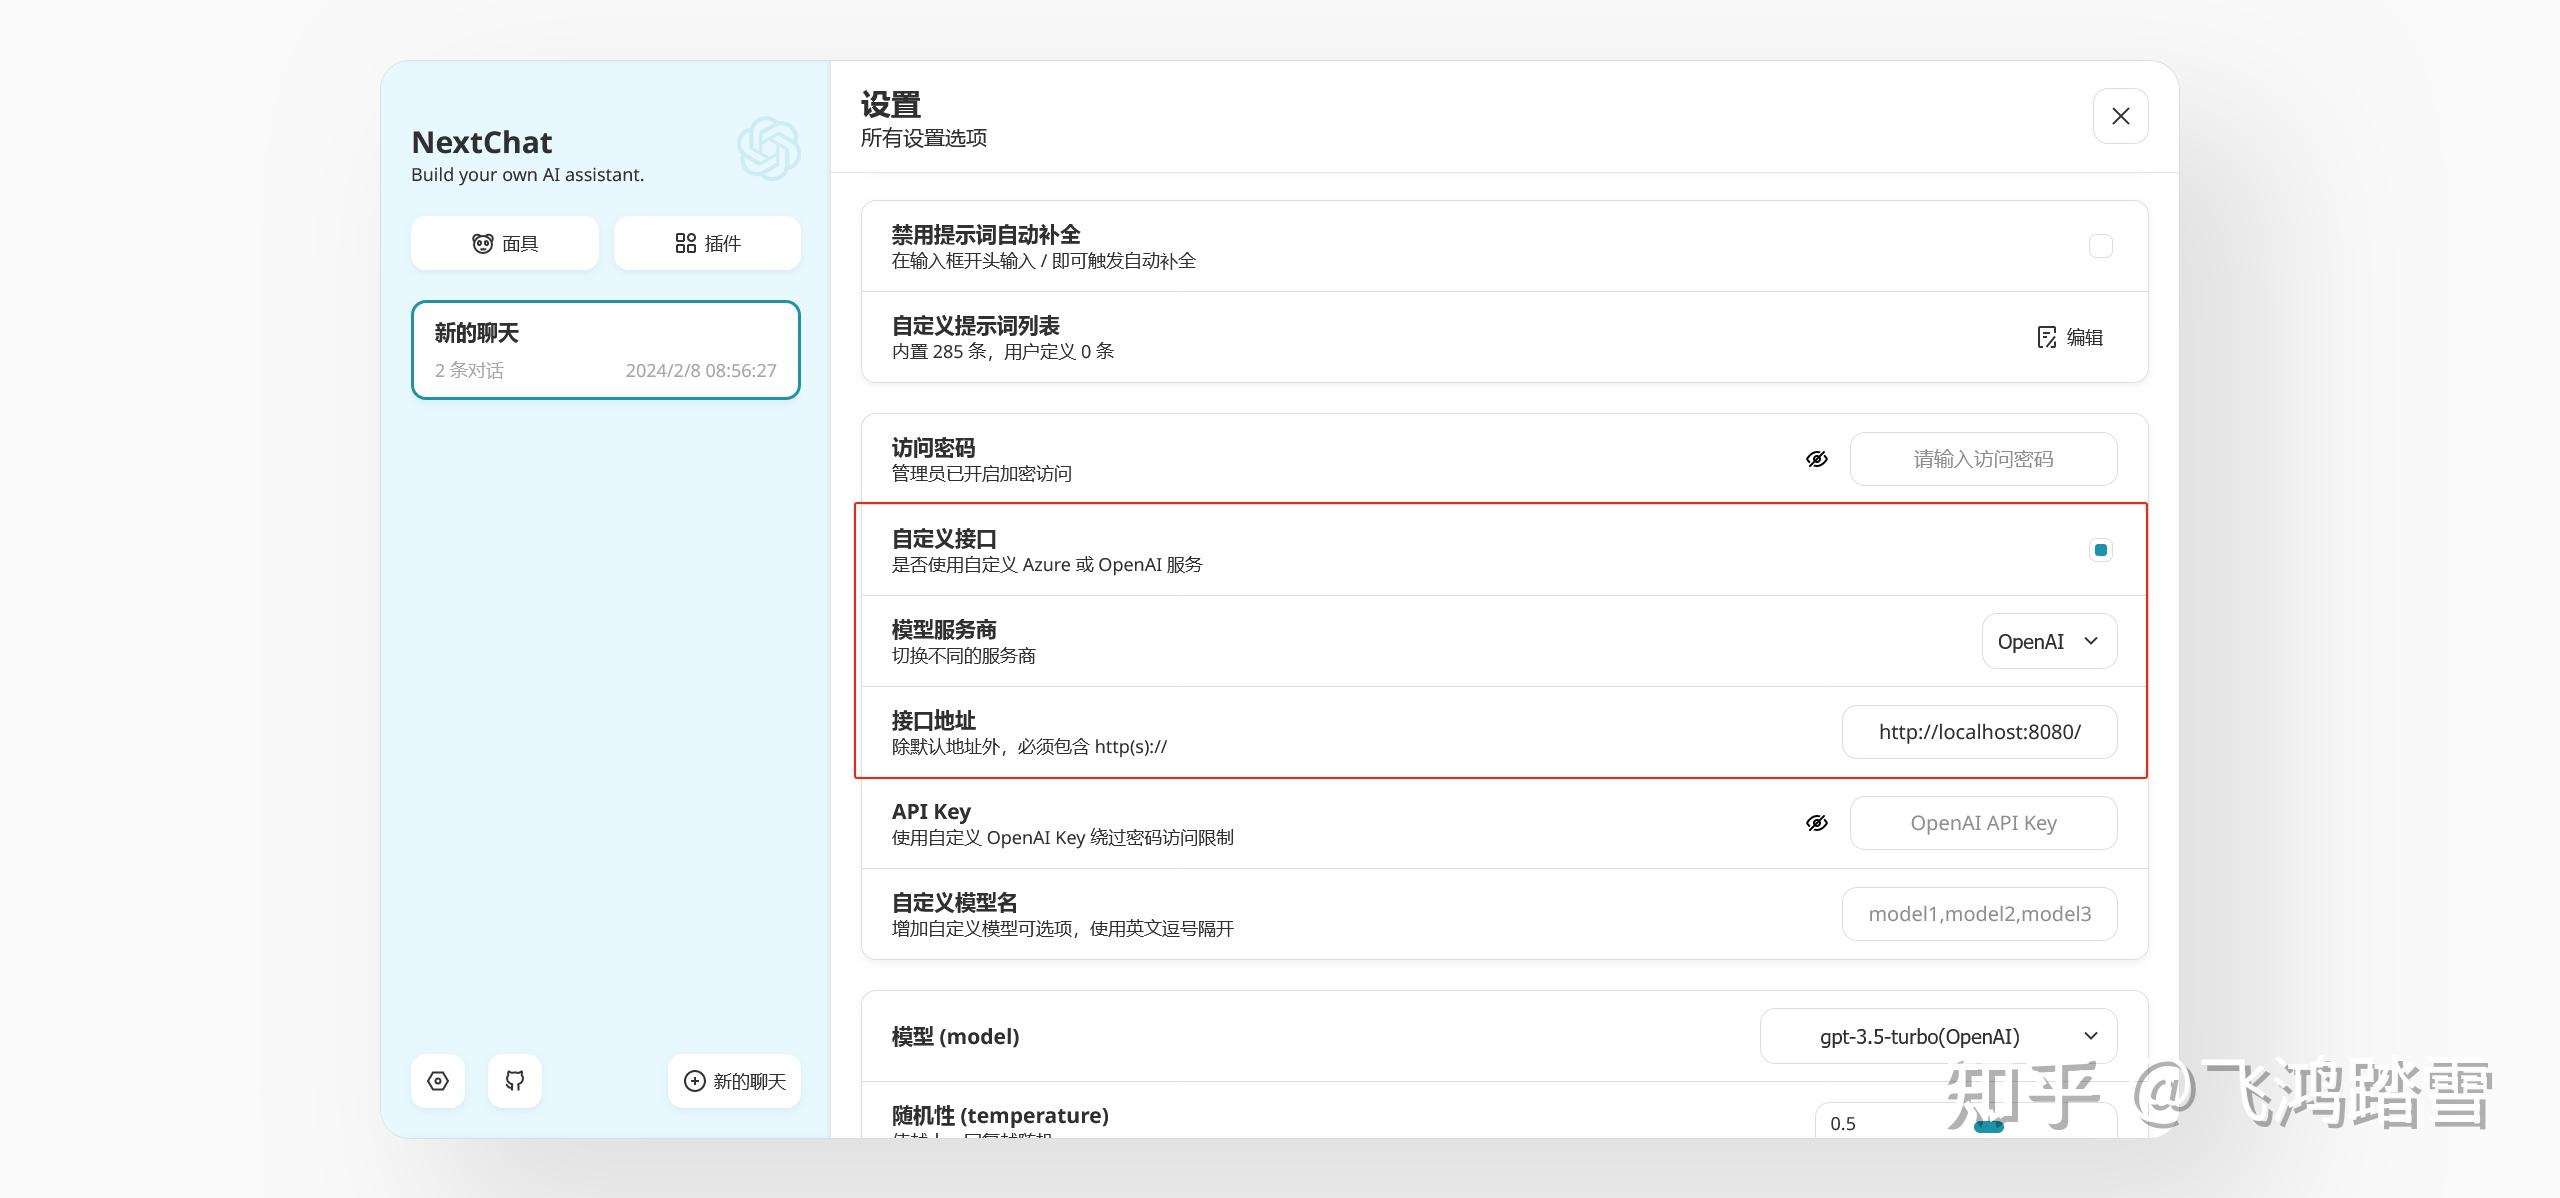
Task: Open settings via the gear icon
Action: 438,1081
